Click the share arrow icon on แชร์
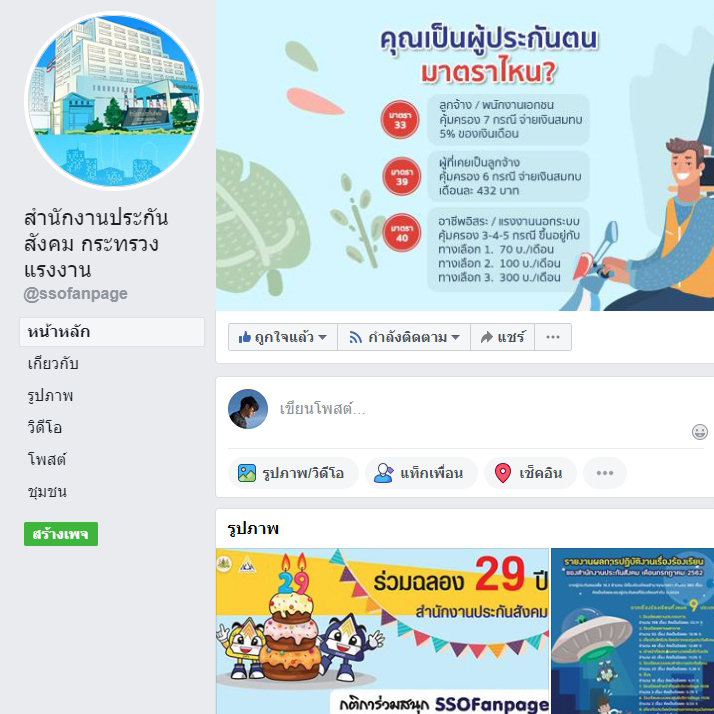Viewport: 714px width, 714px height. pyautogui.click(x=487, y=337)
